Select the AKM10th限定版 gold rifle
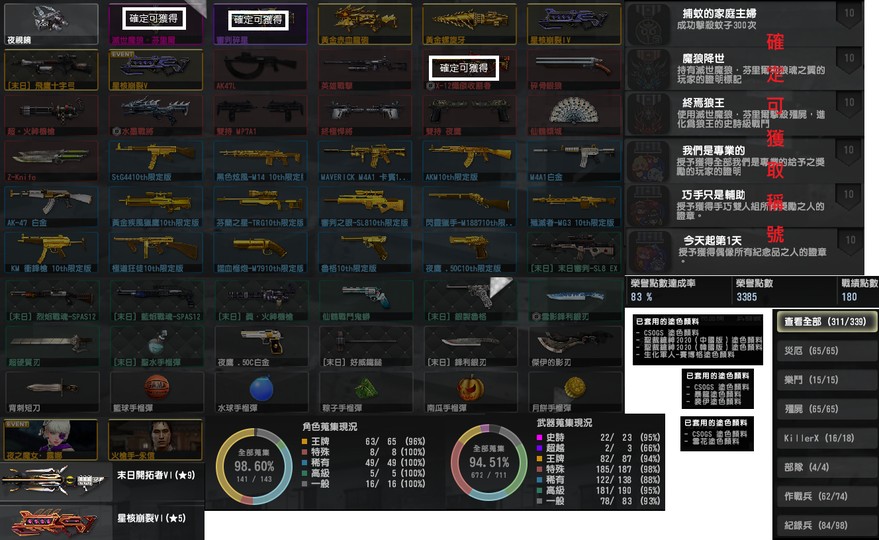 470,161
